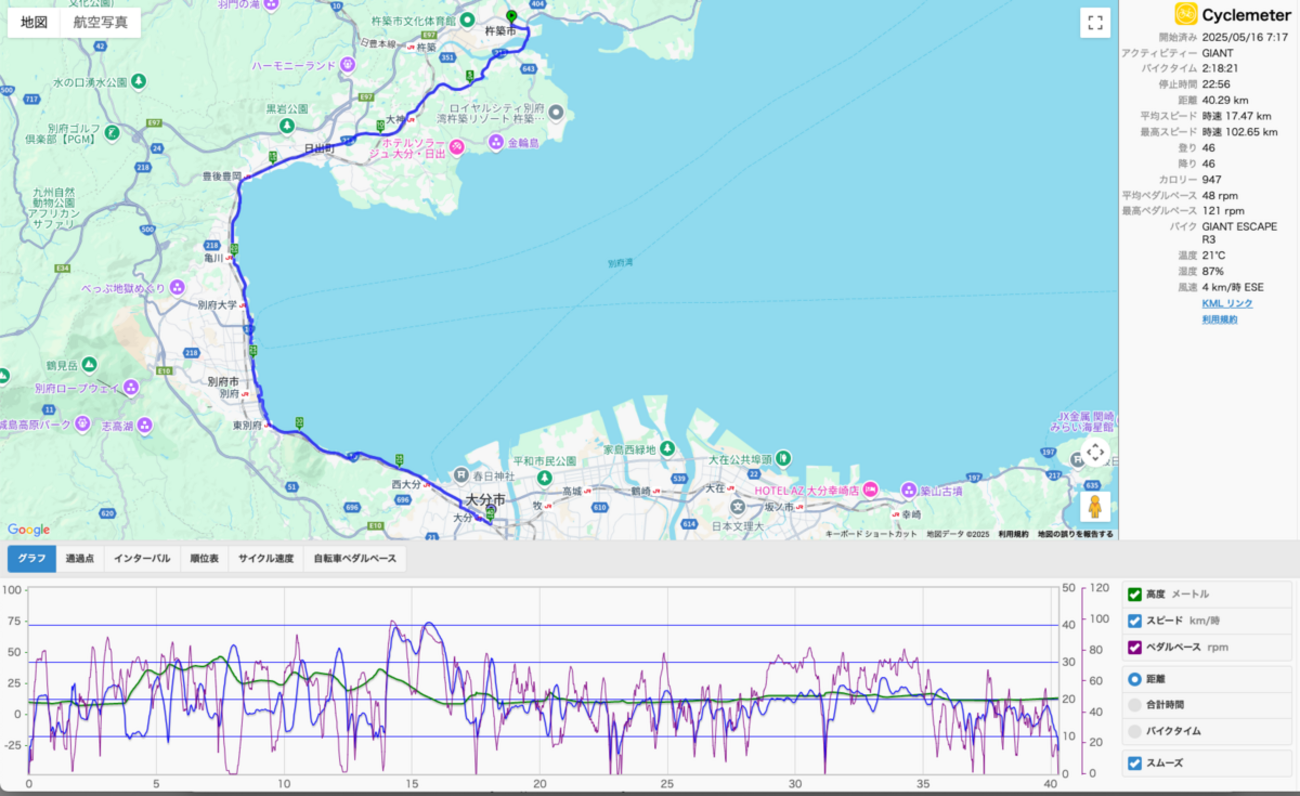Open the 利用規約 link in stats panel

coord(1219,319)
